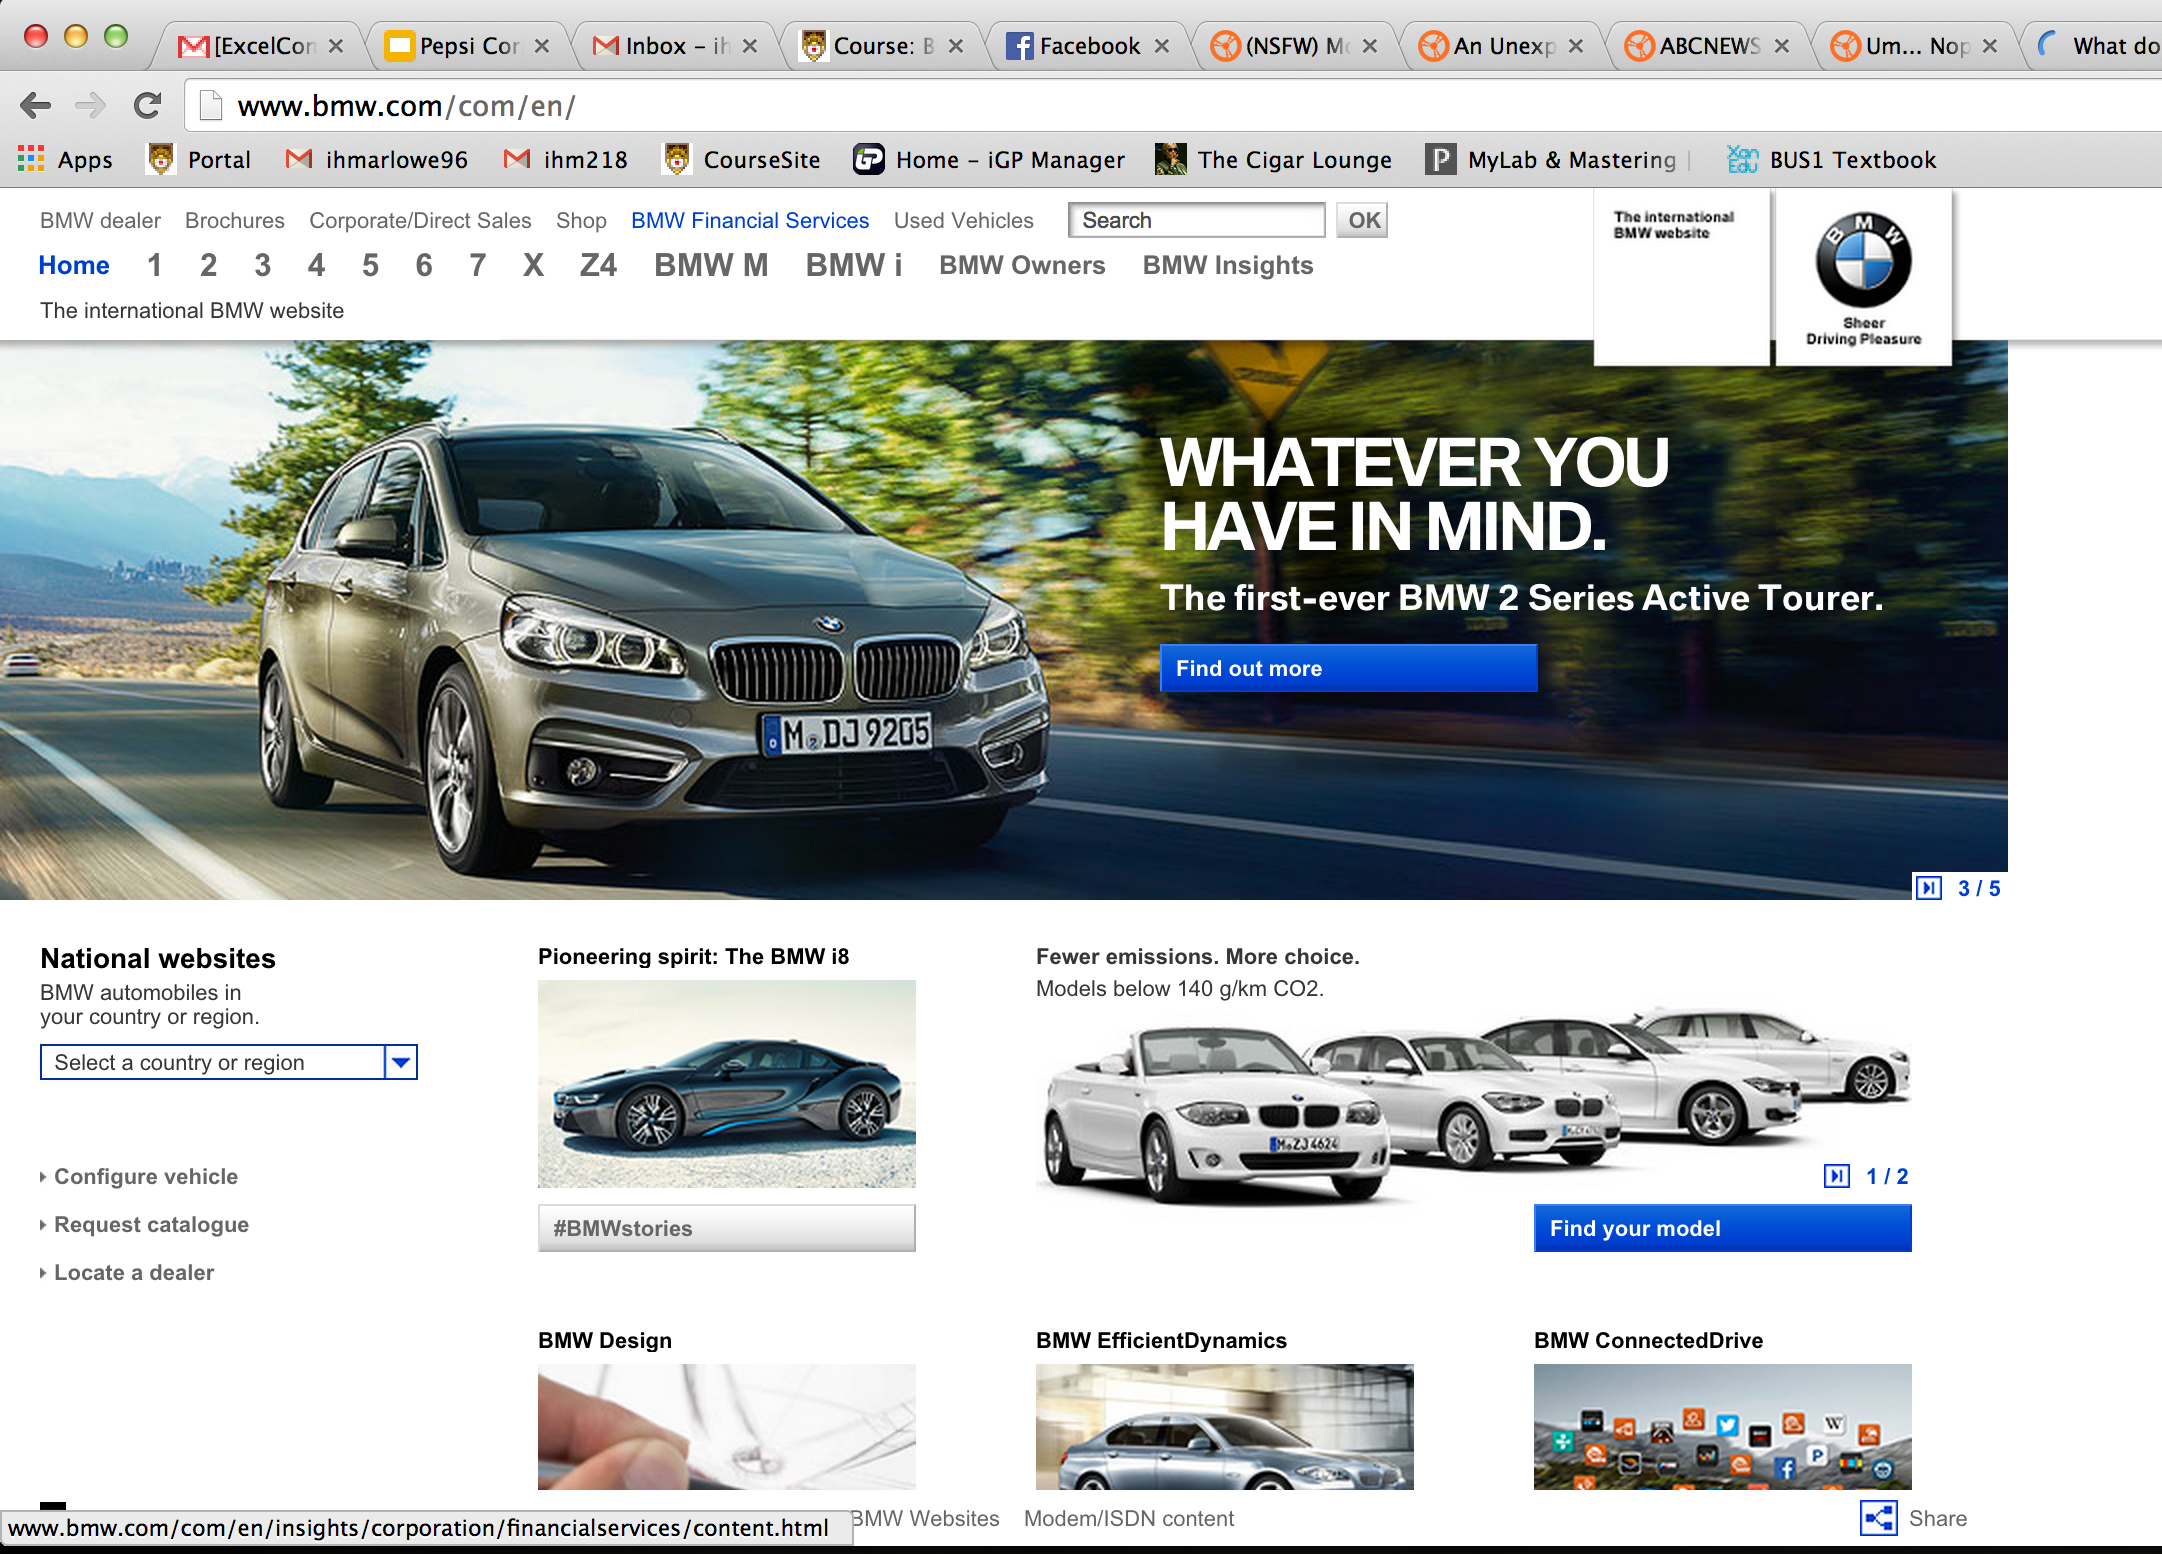Reload the page with the refresh icon
This screenshot has height=1554, width=2162.
click(148, 105)
